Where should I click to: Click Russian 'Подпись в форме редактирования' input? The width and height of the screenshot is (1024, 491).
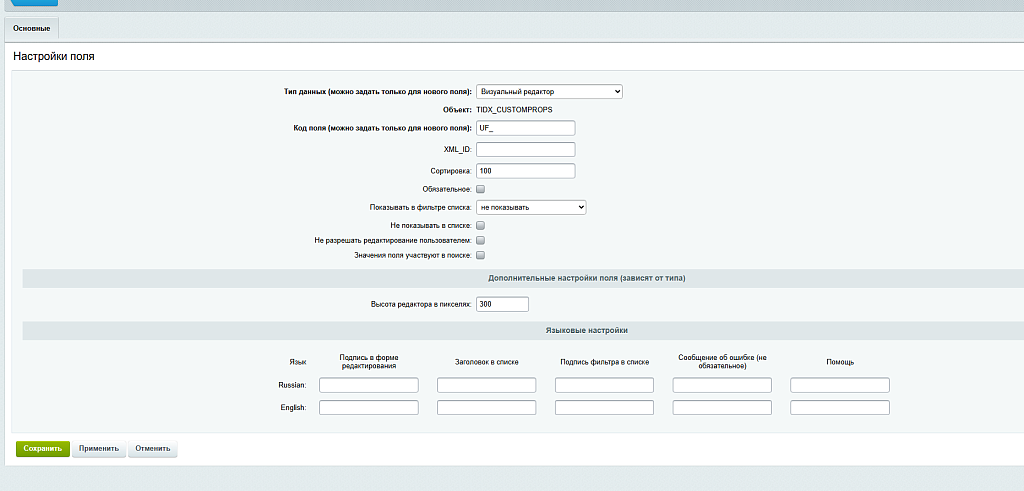(x=369, y=385)
